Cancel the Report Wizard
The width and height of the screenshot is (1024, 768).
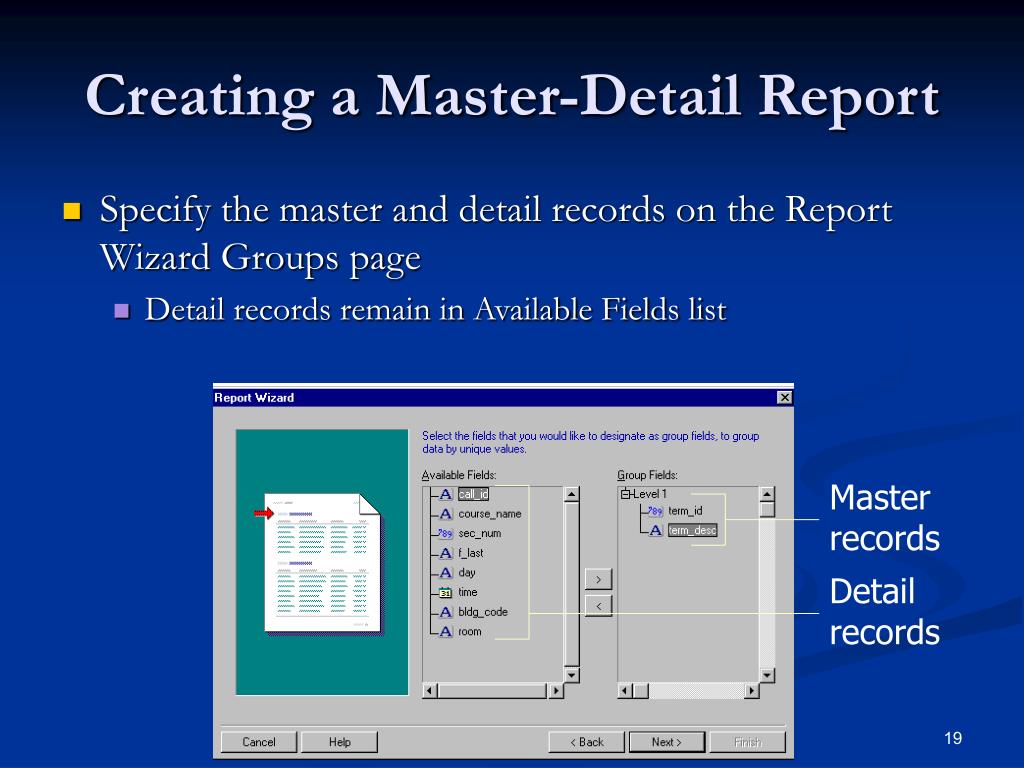point(259,742)
